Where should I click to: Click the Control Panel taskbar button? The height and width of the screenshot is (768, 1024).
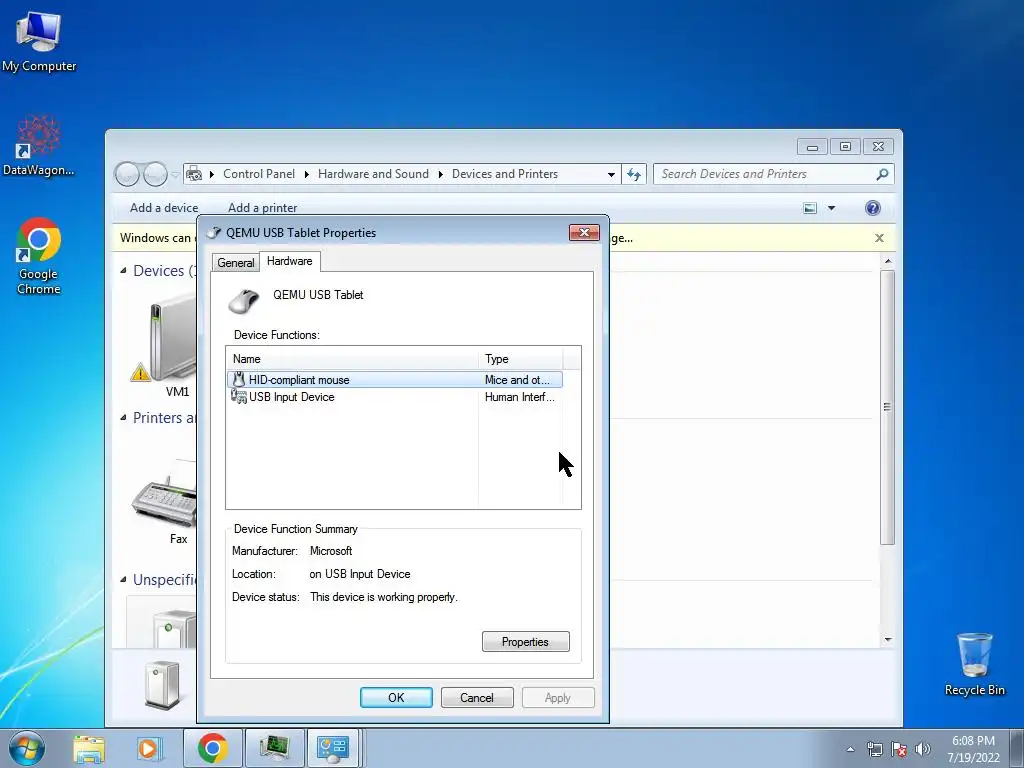pyautogui.click(x=333, y=748)
